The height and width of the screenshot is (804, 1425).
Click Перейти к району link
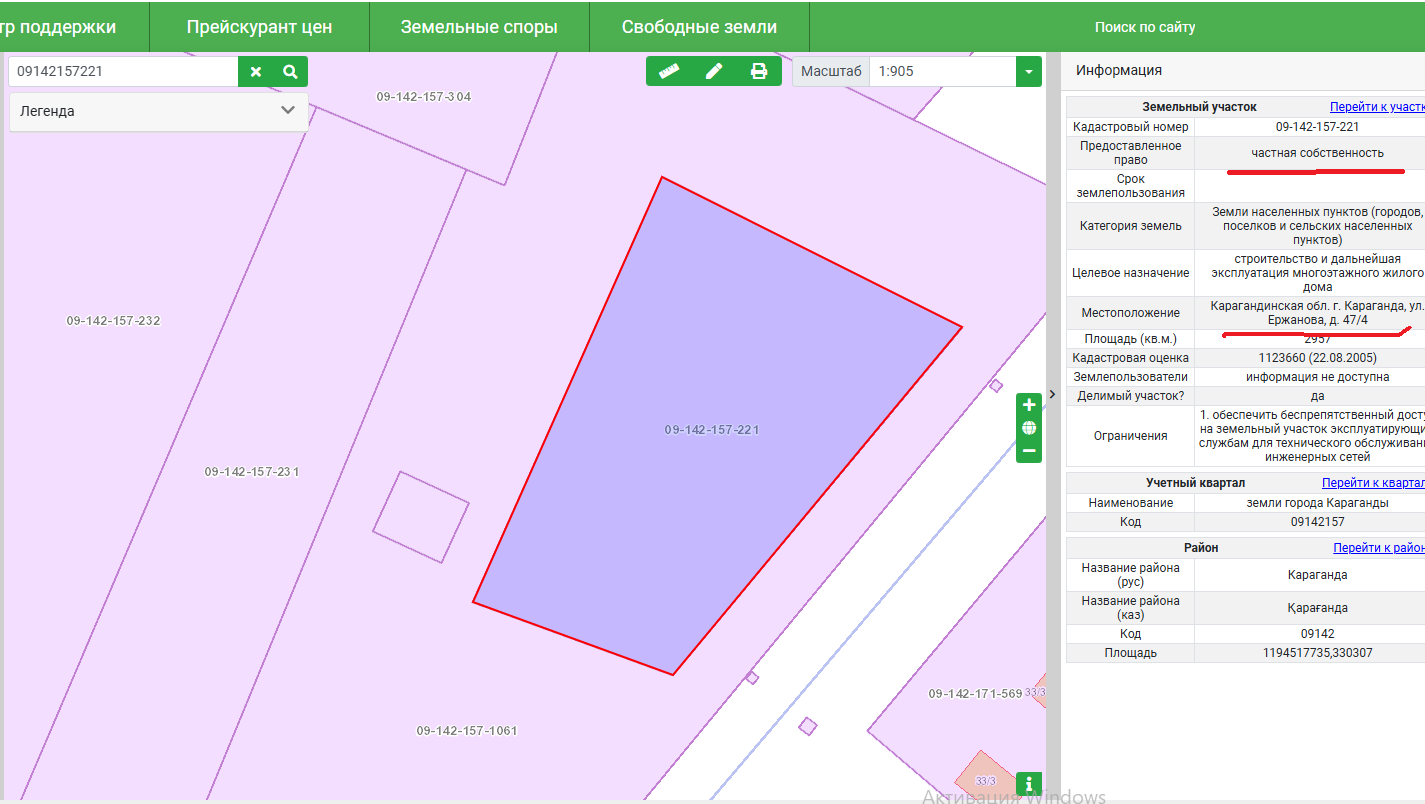(x=1378, y=548)
